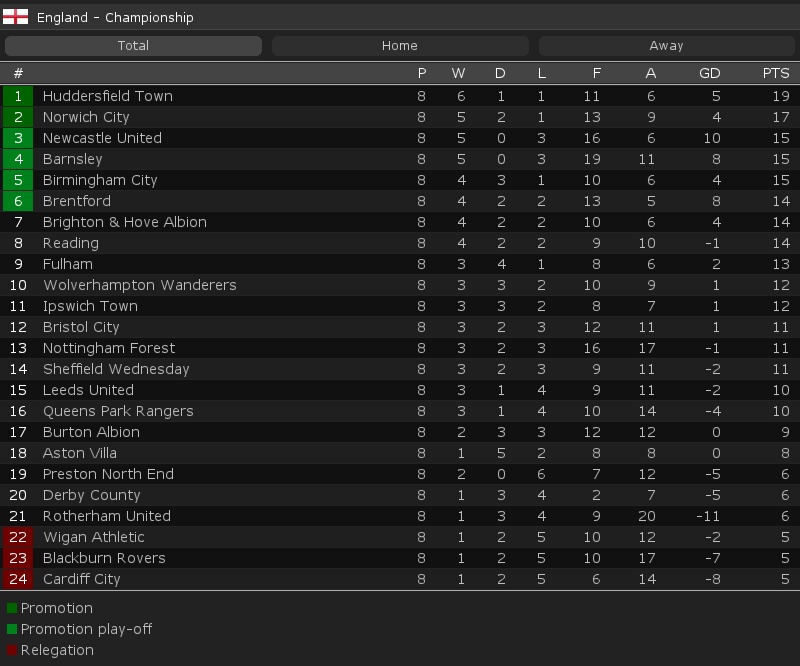Click the # rank column header
800x666 pixels.
[18, 73]
